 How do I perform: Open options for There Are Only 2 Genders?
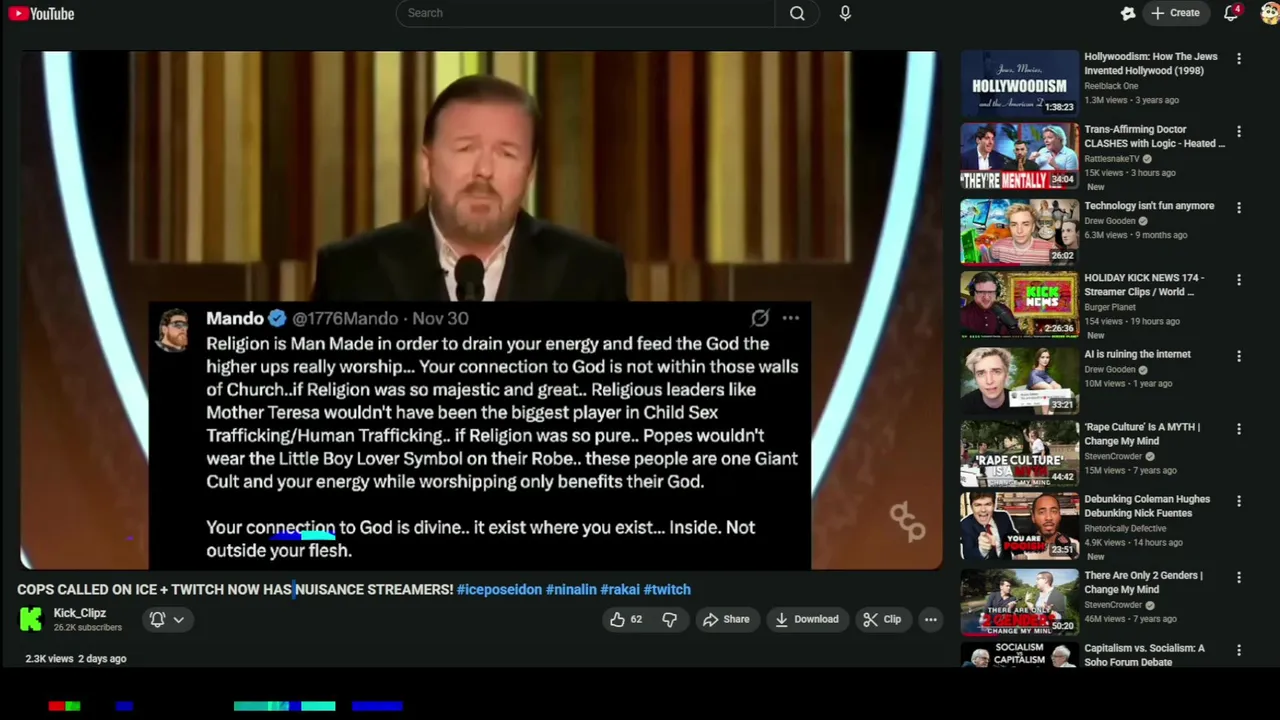pos(1239,577)
